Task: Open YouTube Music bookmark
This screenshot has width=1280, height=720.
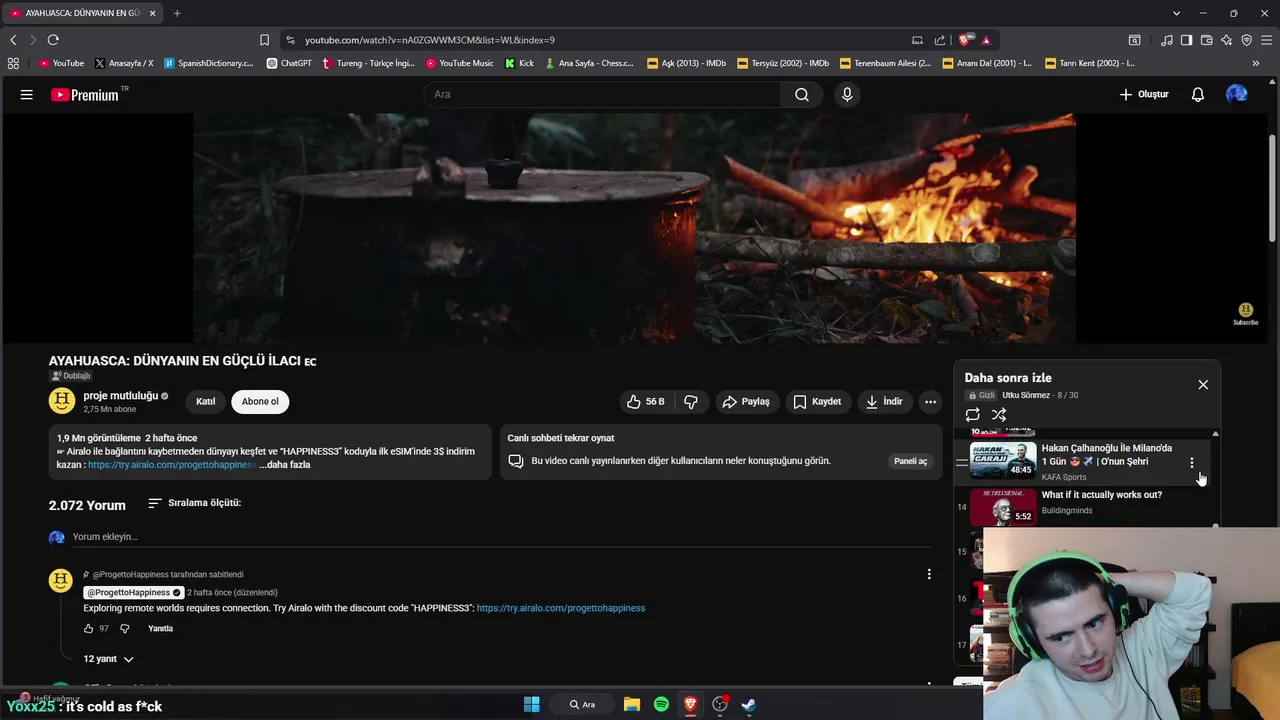Action: pos(460,63)
